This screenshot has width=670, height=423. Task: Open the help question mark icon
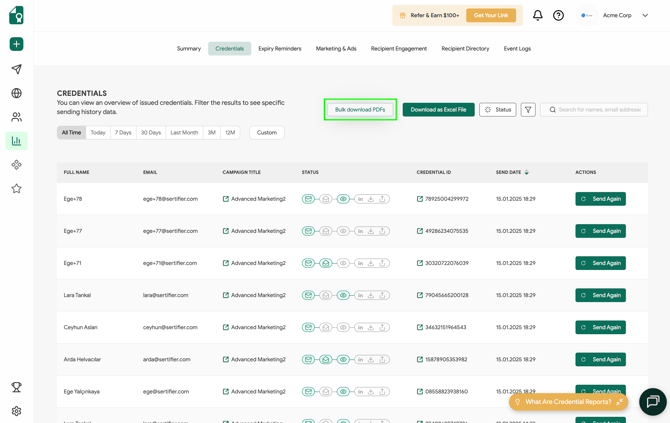(558, 16)
